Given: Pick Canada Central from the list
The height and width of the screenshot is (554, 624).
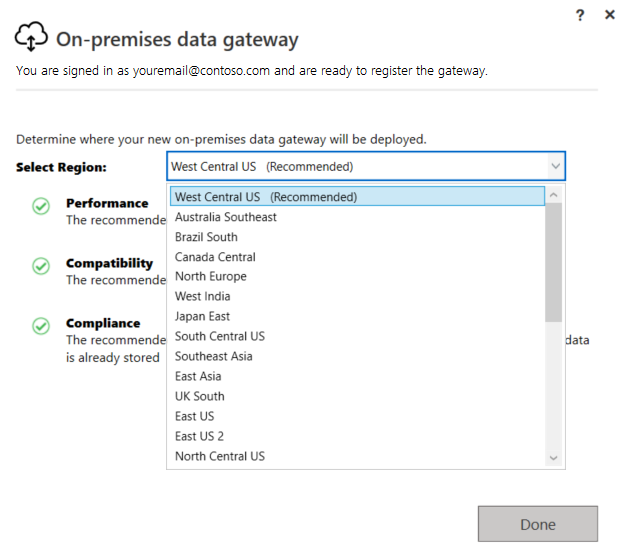Looking at the screenshot, I should 215,257.
